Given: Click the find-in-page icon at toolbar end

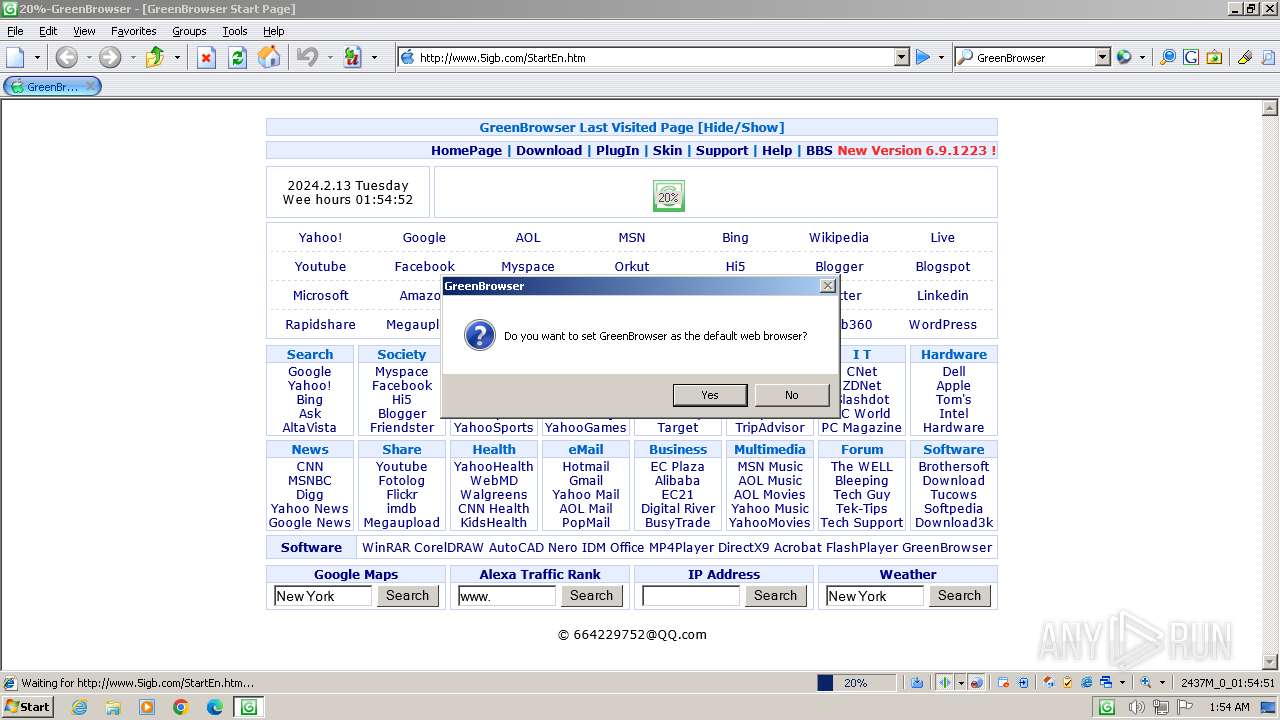Looking at the screenshot, I should point(1268,57).
